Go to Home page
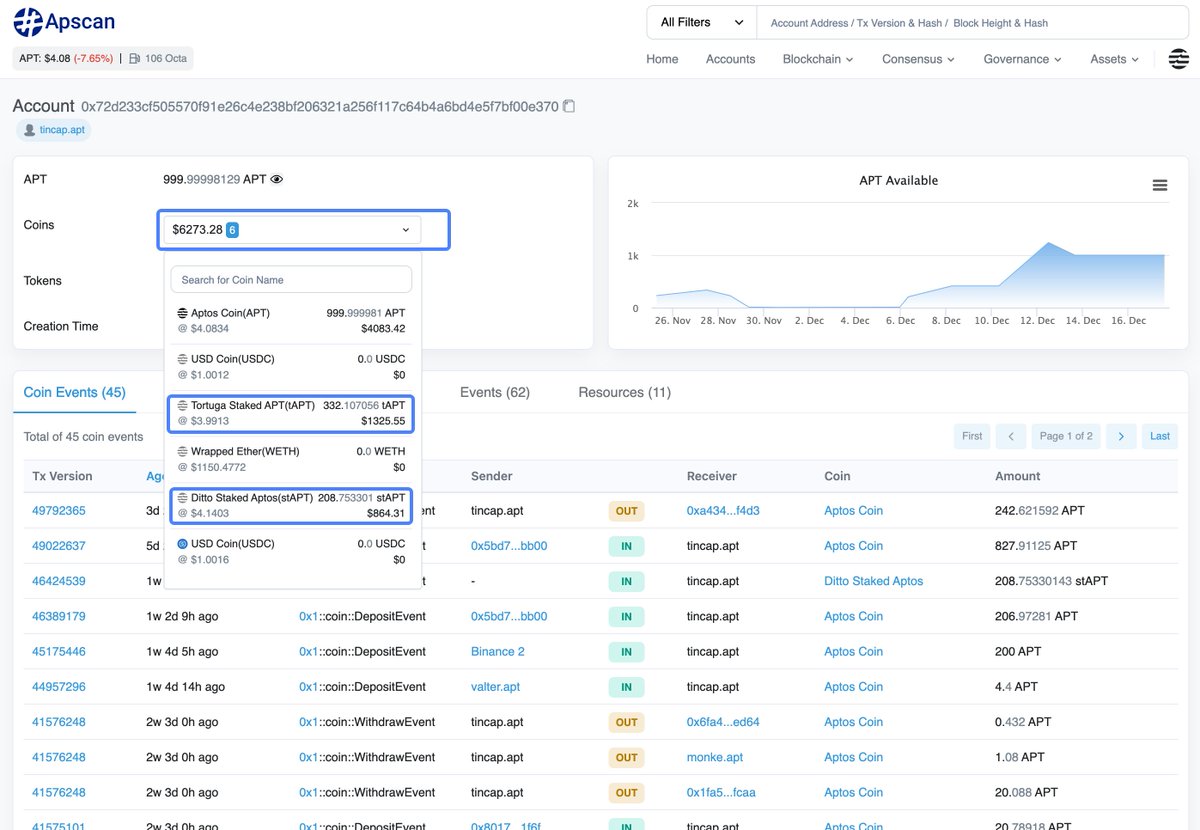The width and height of the screenshot is (1200, 830). click(662, 59)
